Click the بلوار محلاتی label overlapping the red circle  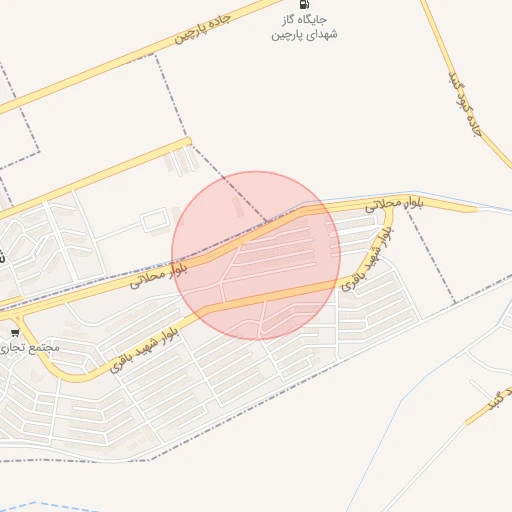(159, 275)
